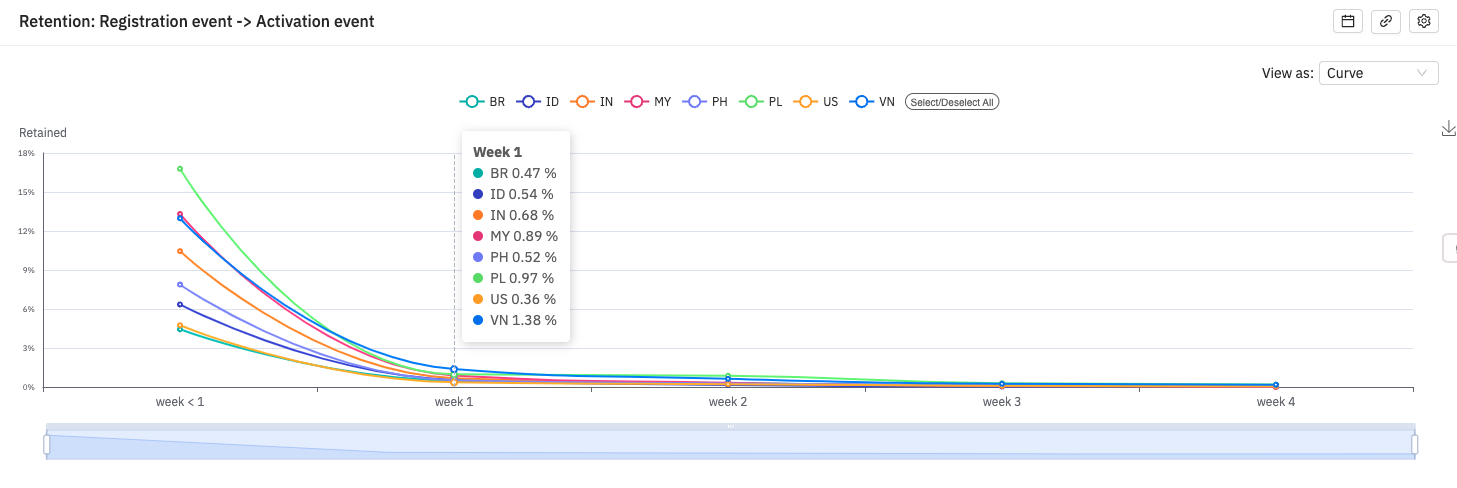Click the Retention chart title text
This screenshot has width=1457, height=488.
pos(197,21)
